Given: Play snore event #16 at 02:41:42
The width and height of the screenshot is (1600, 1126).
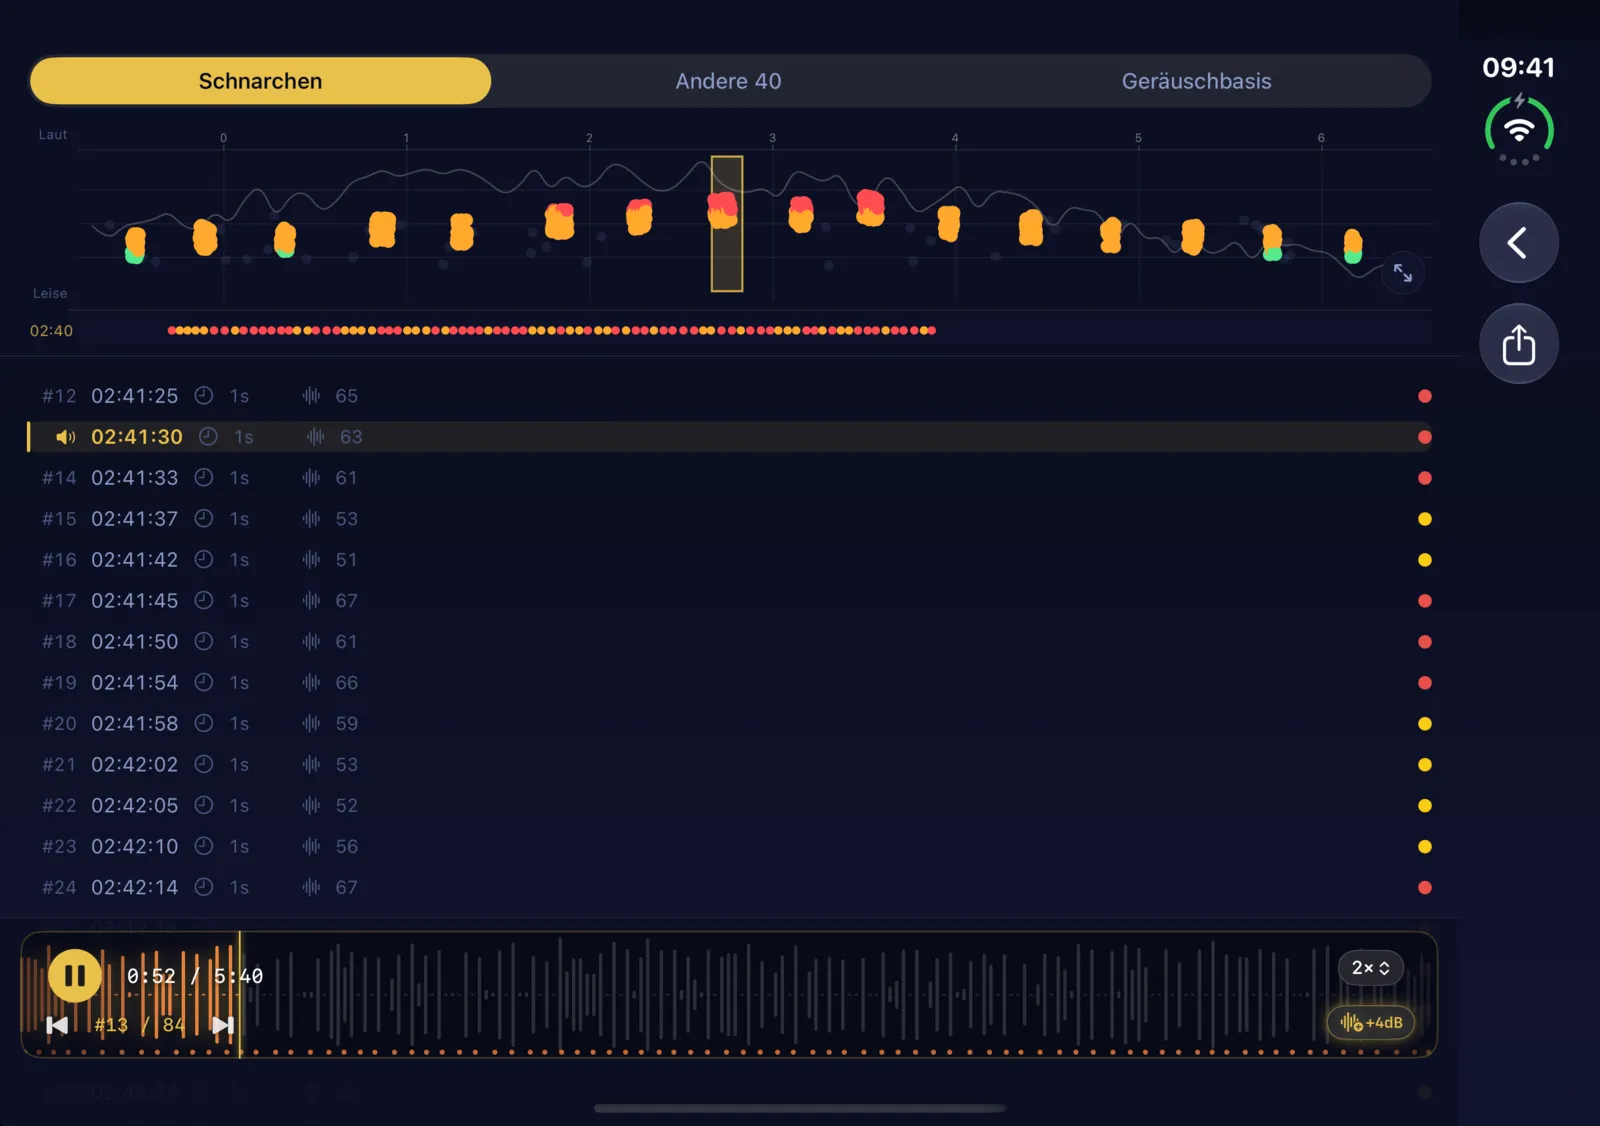Looking at the screenshot, I should [730, 560].
